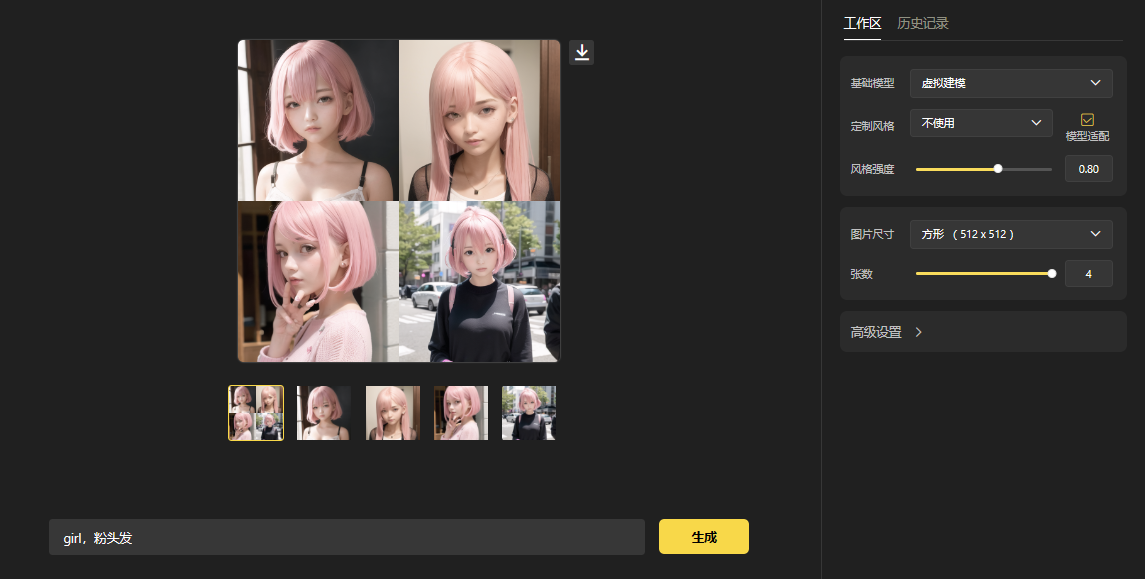Select the thumbnail of short-haired girl on dark background

click(323, 413)
